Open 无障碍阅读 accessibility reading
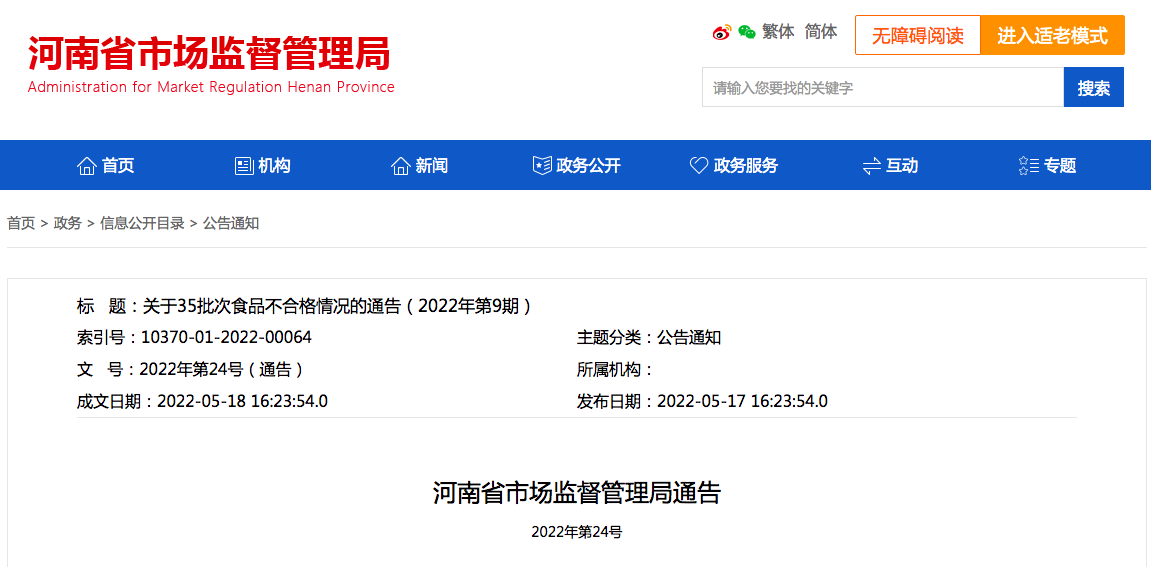Screen dimensions: 1151x567 pyautogui.click(x=918, y=35)
